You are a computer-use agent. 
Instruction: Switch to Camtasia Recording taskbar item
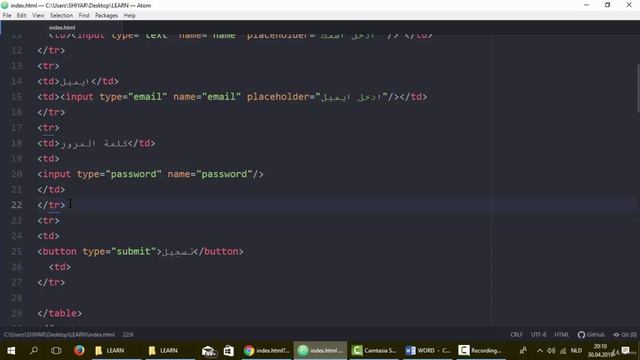pos(481,351)
